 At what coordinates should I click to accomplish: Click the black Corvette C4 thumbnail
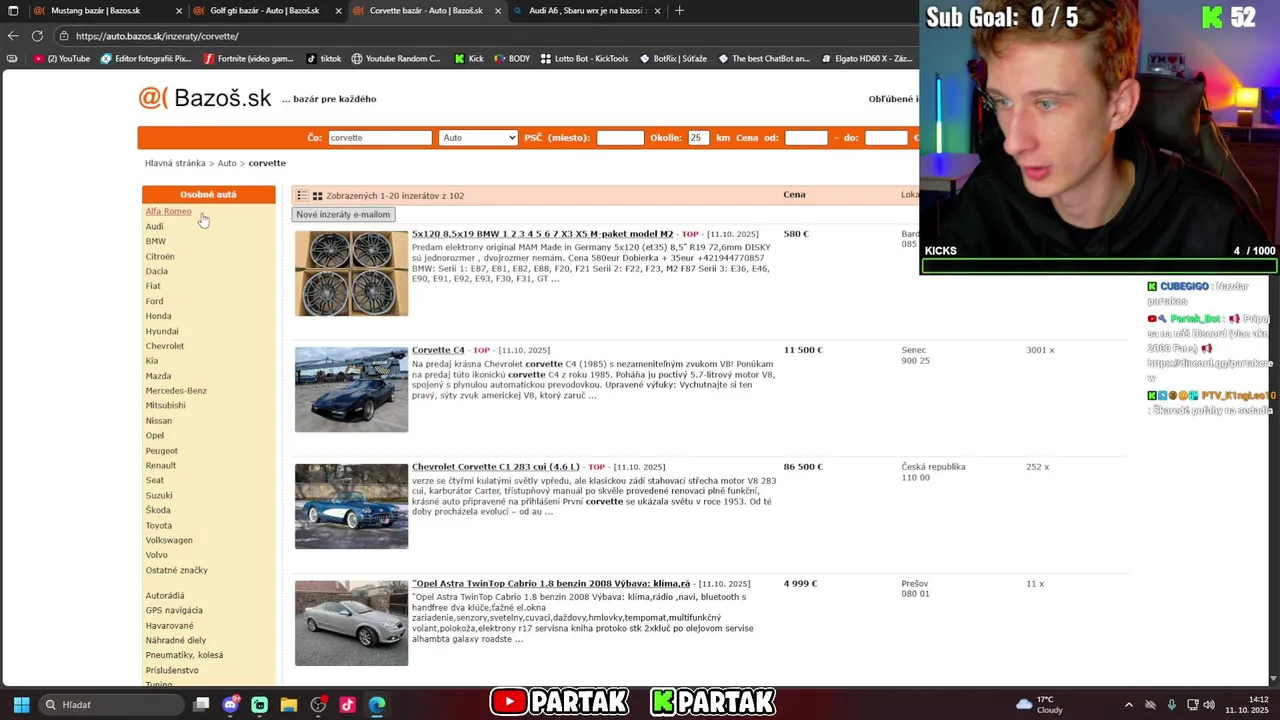pyautogui.click(x=351, y=390)
